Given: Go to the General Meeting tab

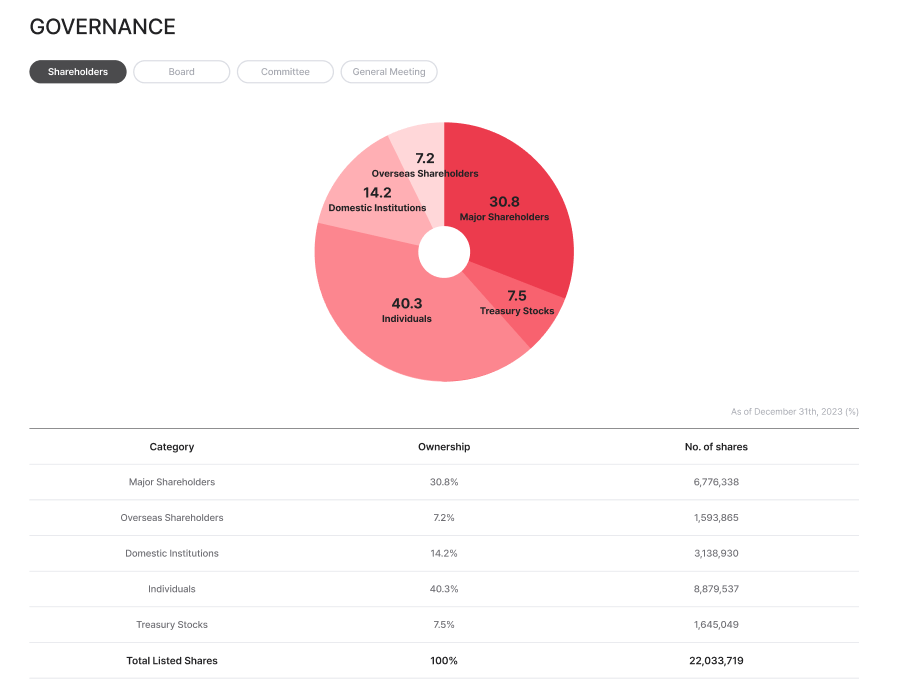Looking at the screenshot, I should [389, 72].
